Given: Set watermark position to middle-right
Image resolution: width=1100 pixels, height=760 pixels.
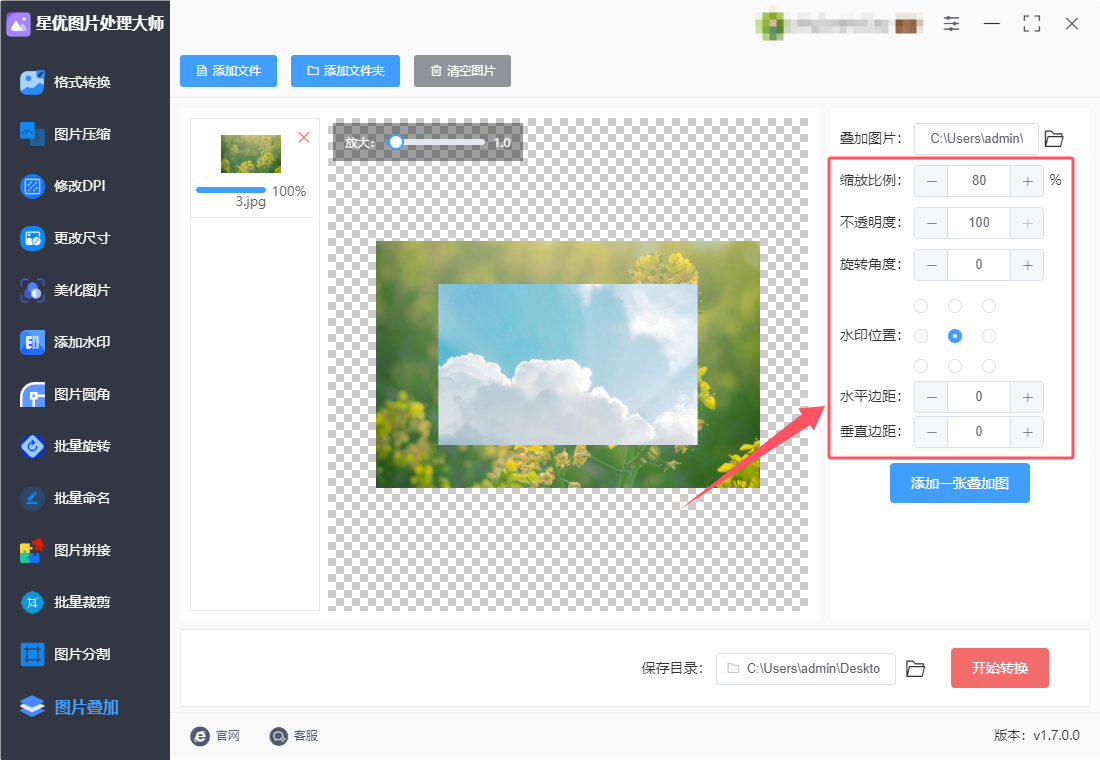Looking at the screenshot, I should click(988, 336).
